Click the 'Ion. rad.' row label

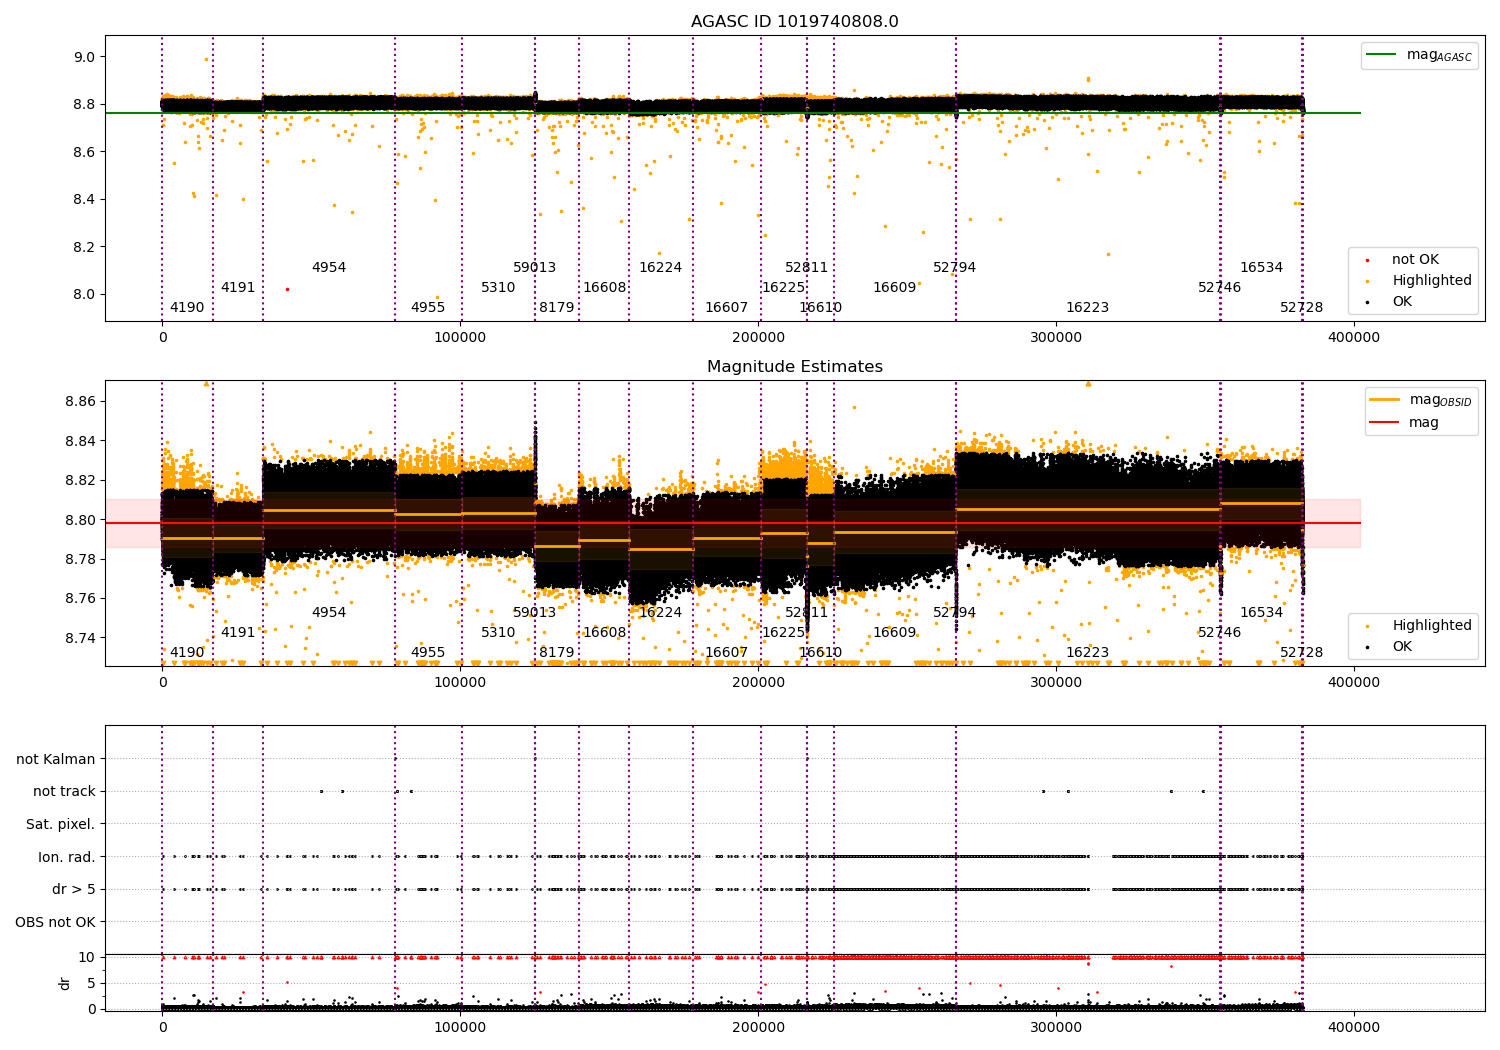(66, 857)
